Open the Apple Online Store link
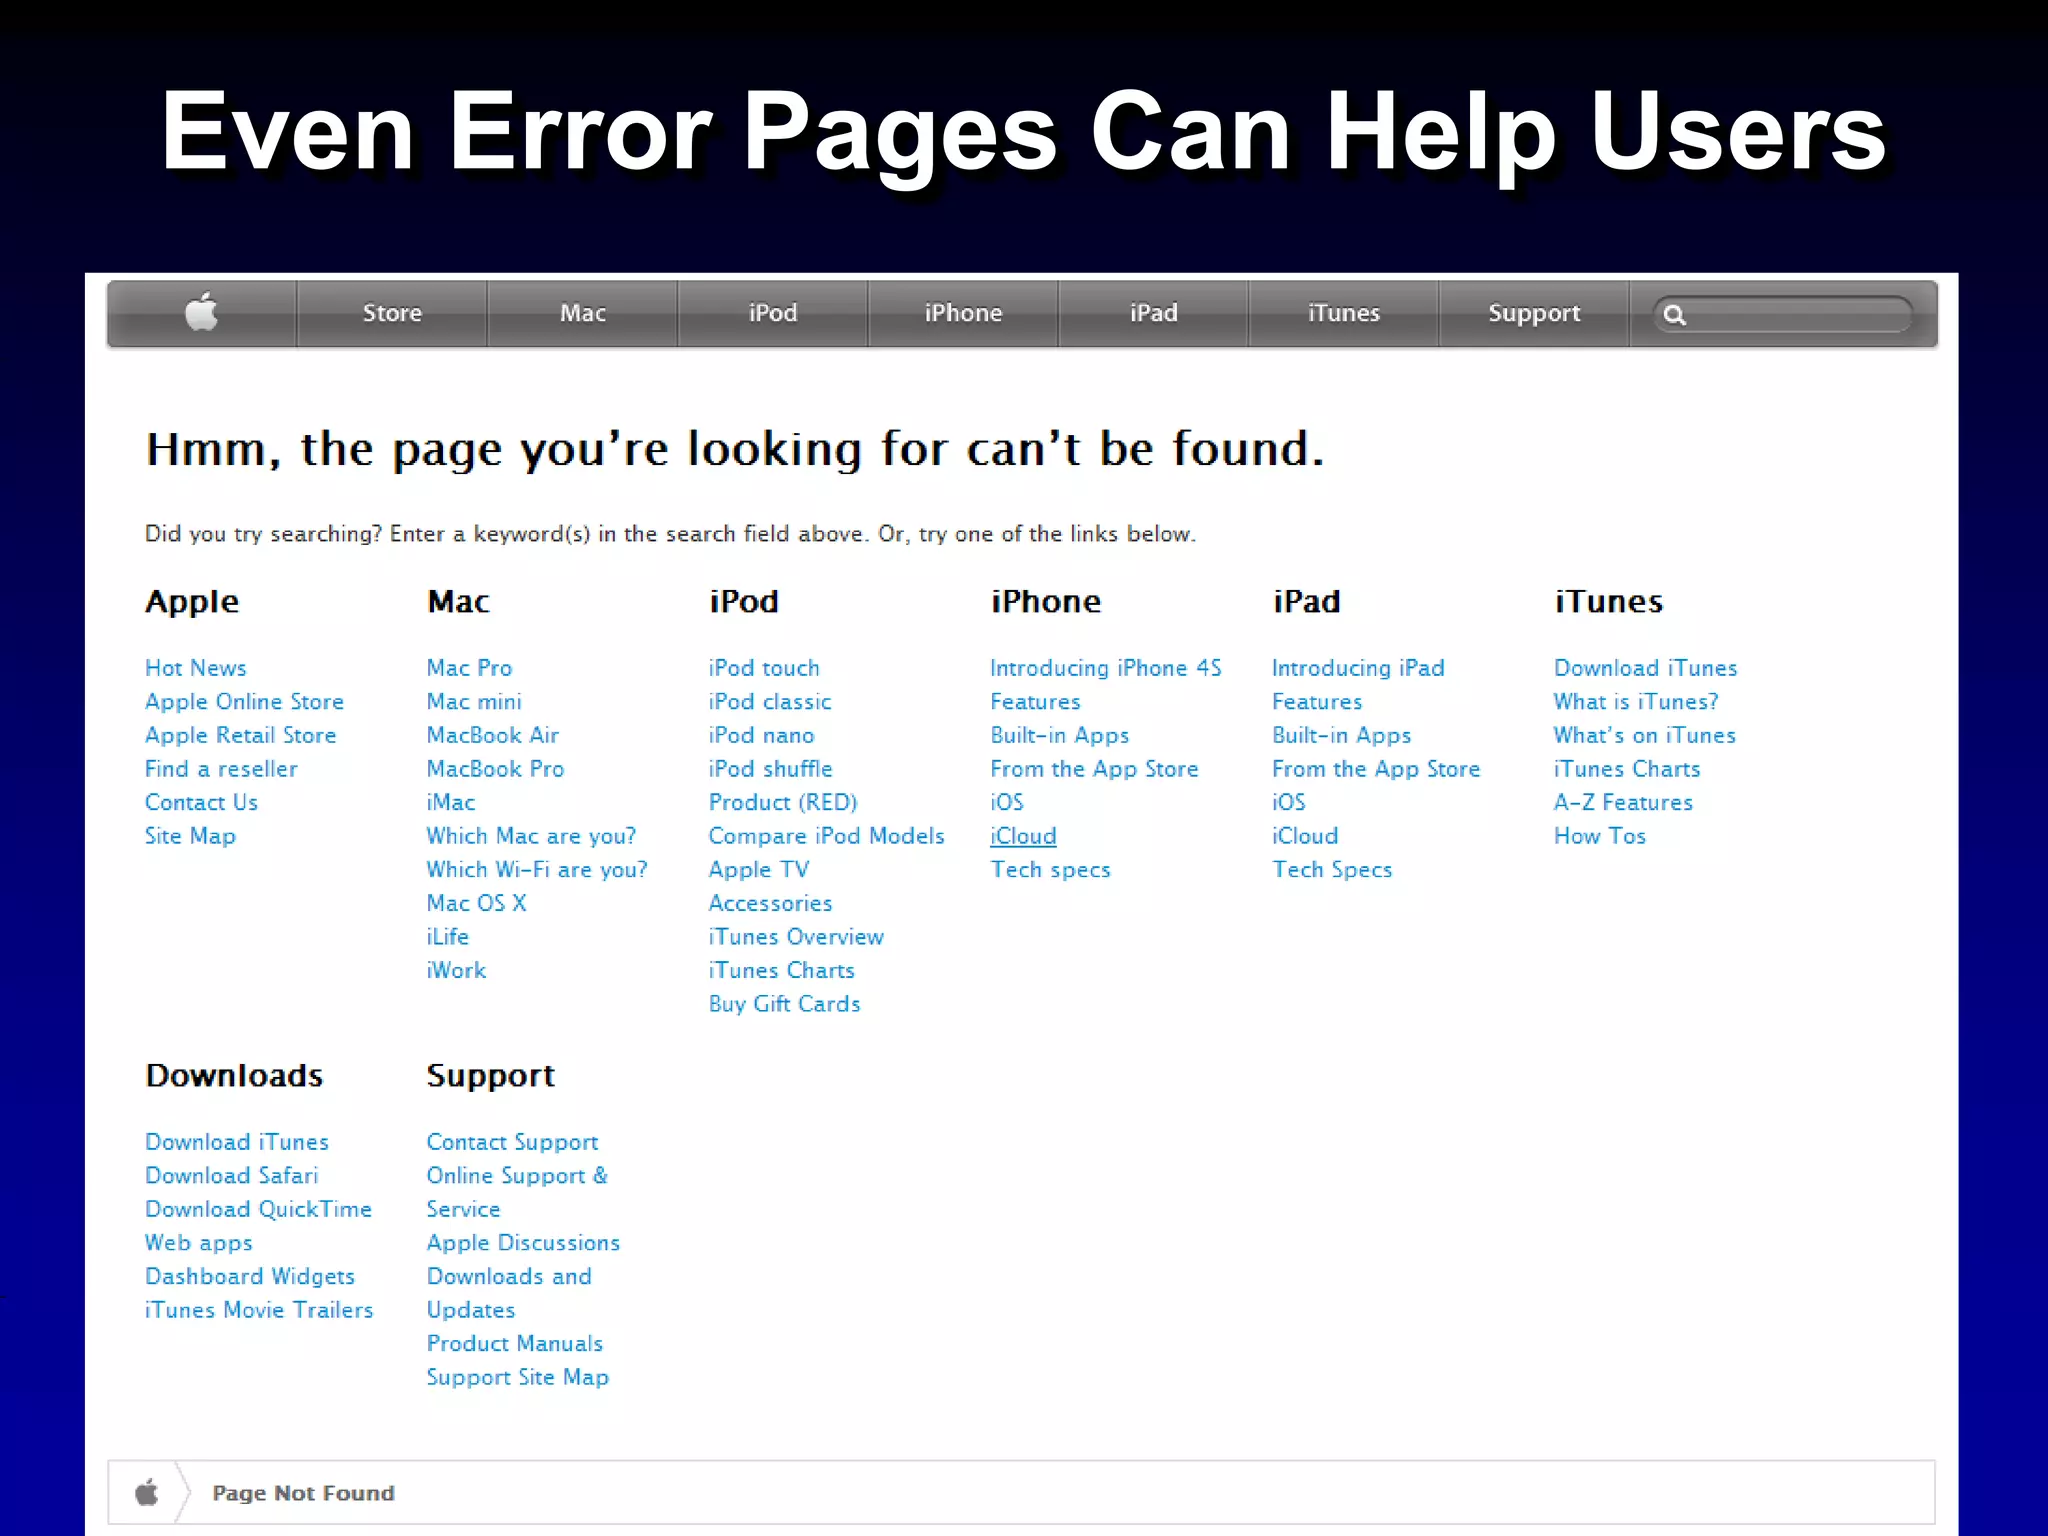2048x1536 pixels. 244,702
